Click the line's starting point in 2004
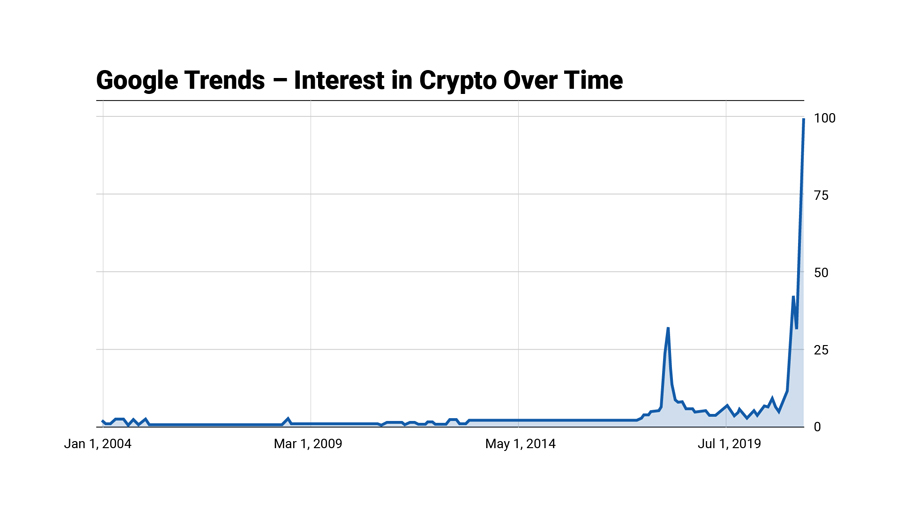900x506 pixels. coord(103,421)
